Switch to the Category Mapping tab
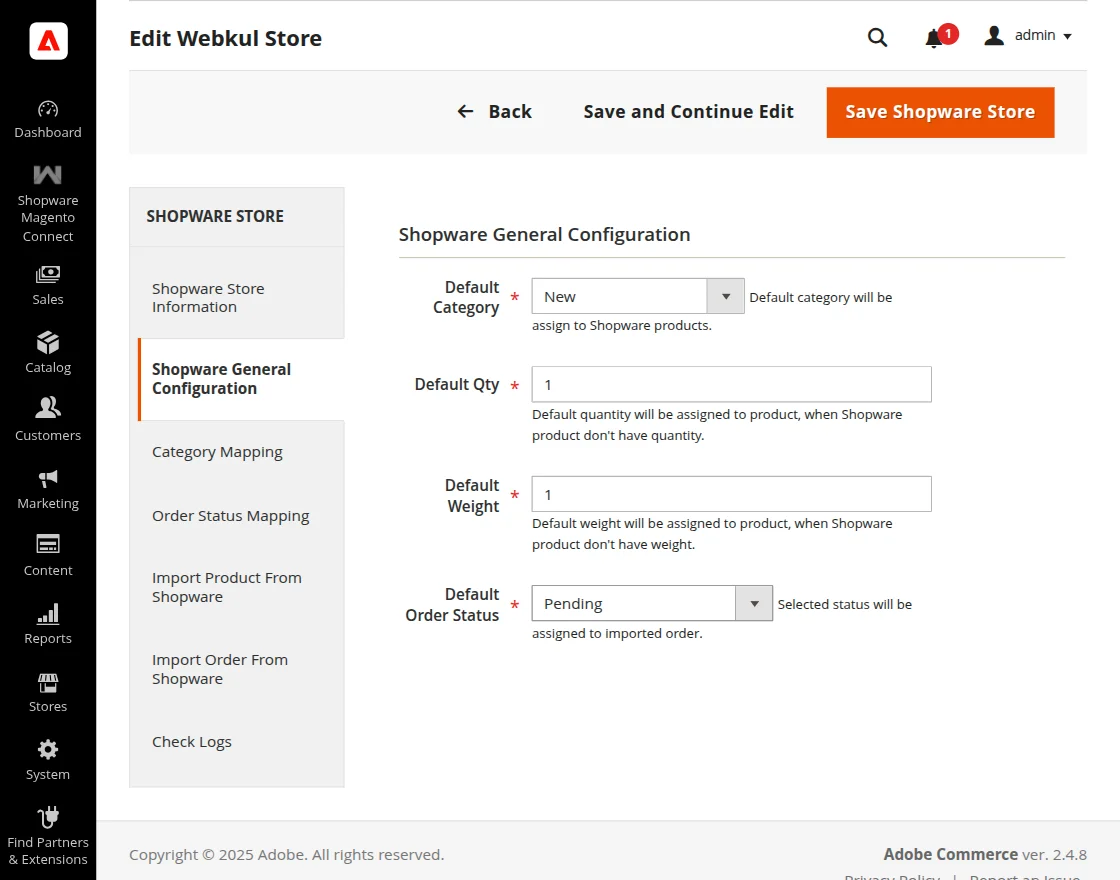Image resolution: width=1120 pixels, height=880 pixels. click(217, 452)
